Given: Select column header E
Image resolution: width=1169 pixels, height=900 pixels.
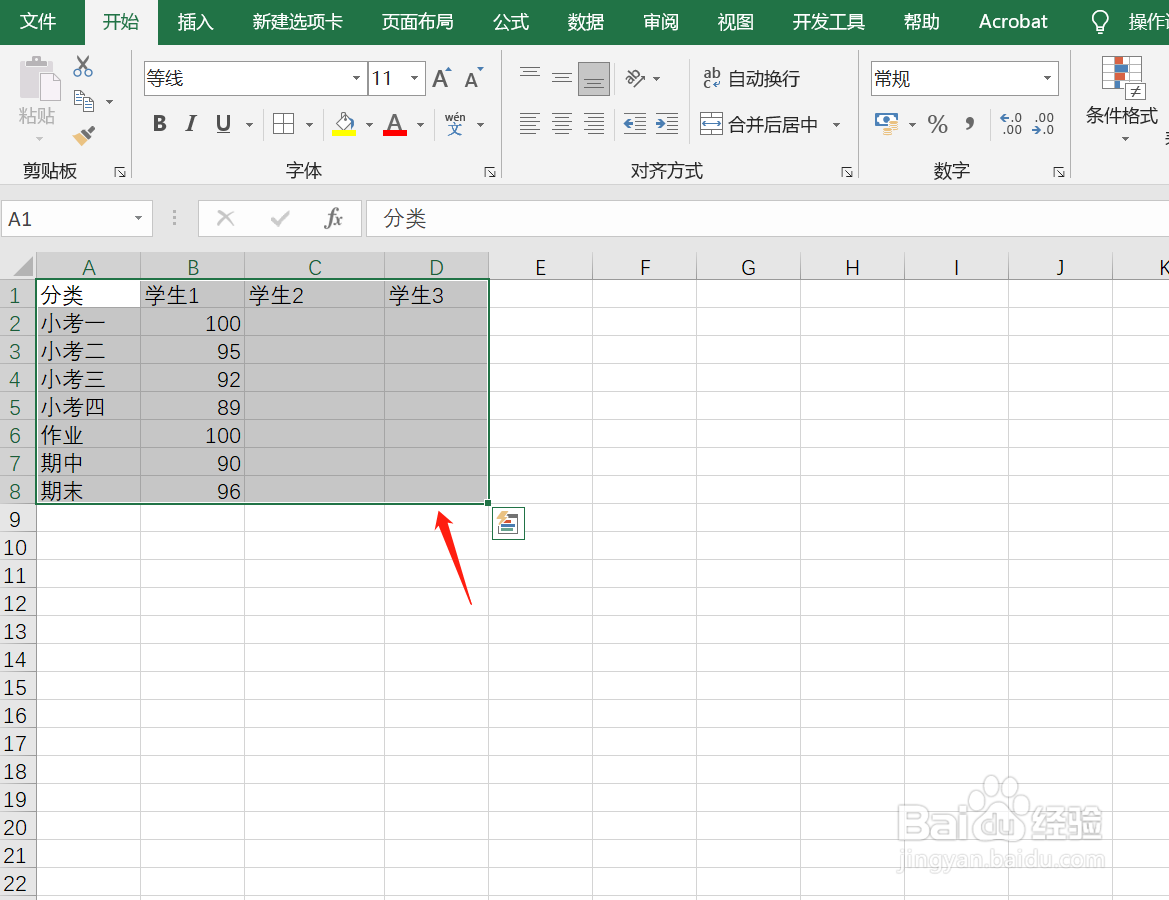Looking at the screenshot, I should tap(541, 267).
